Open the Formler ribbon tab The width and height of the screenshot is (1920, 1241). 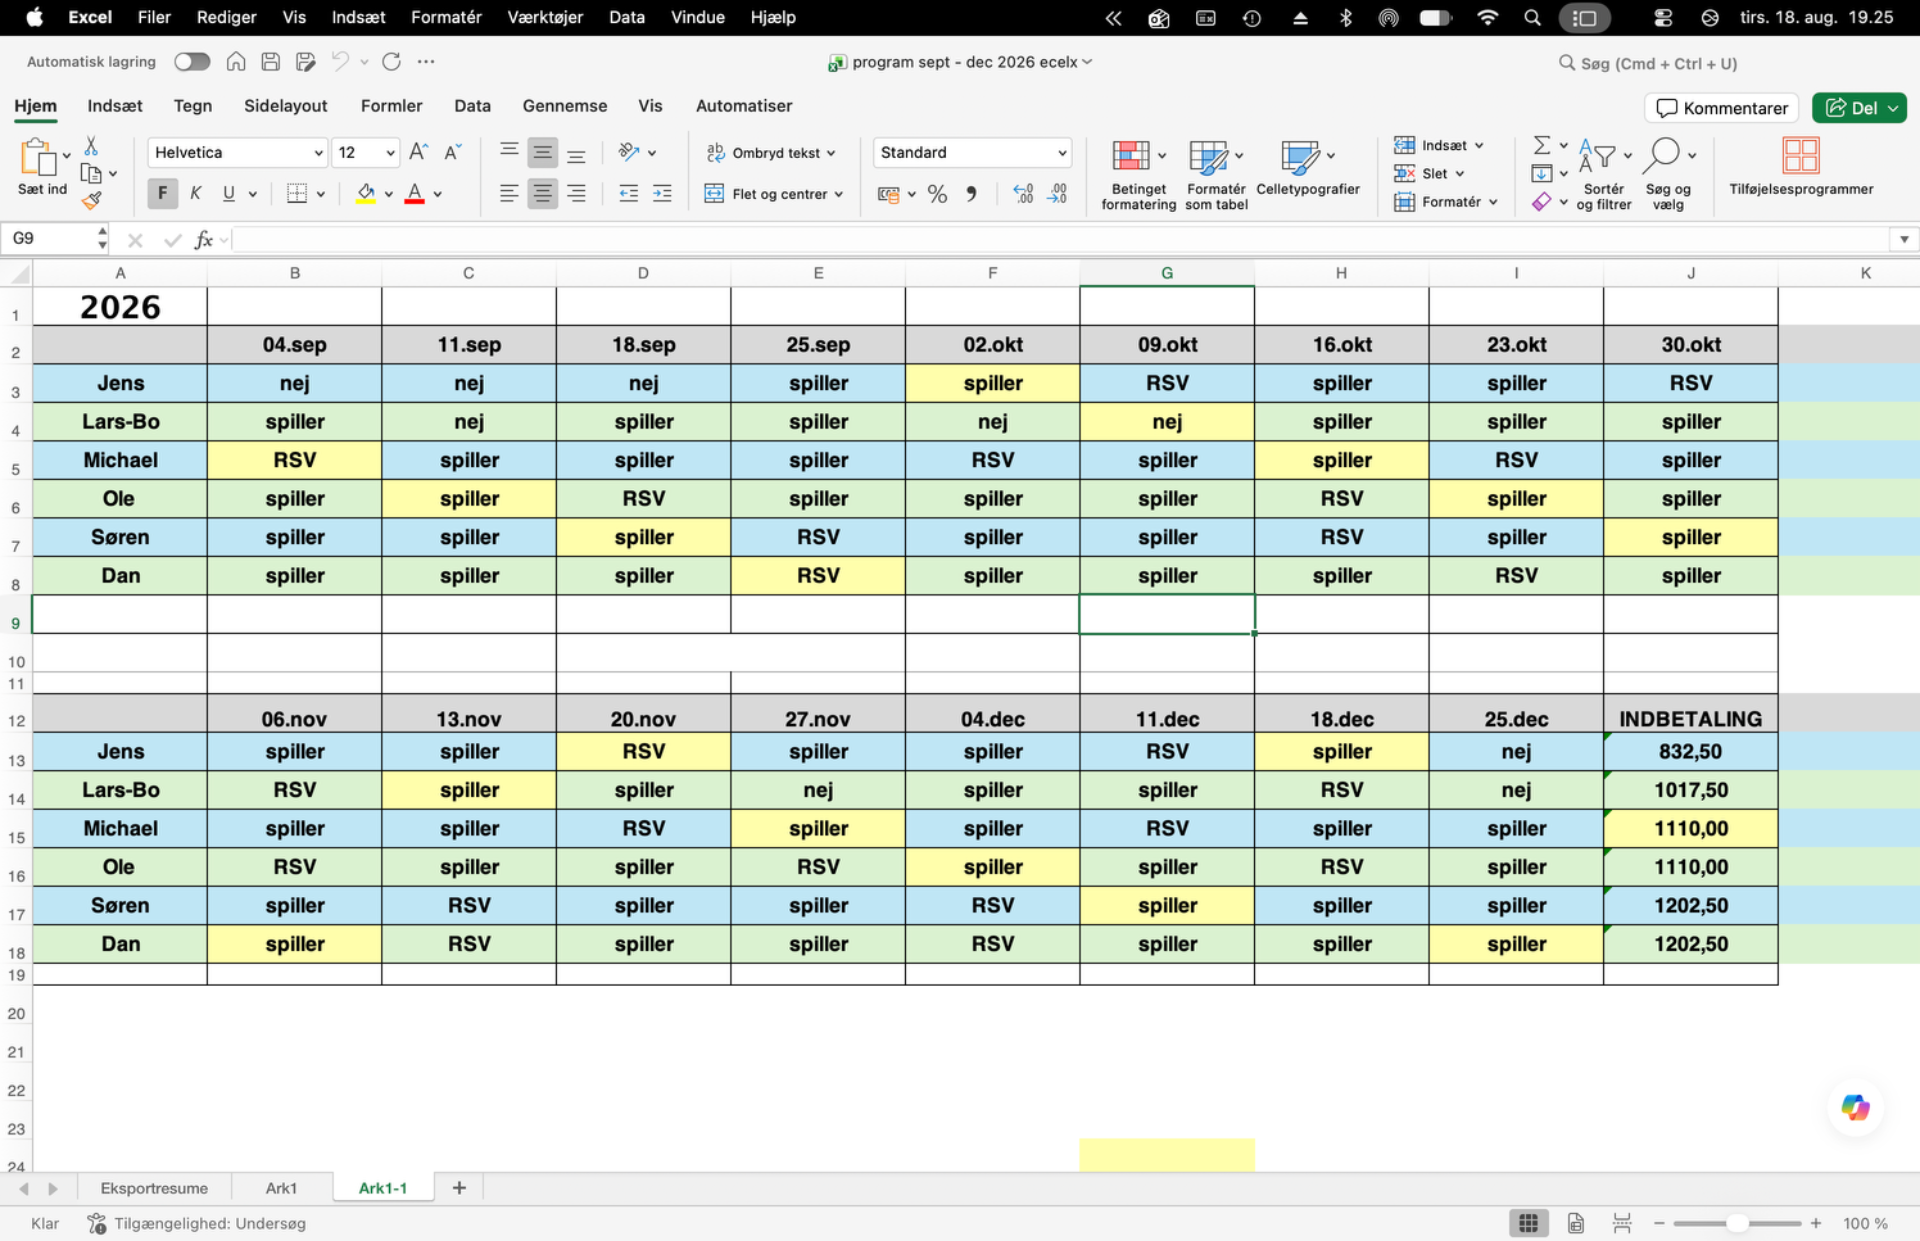coord(391,106)
